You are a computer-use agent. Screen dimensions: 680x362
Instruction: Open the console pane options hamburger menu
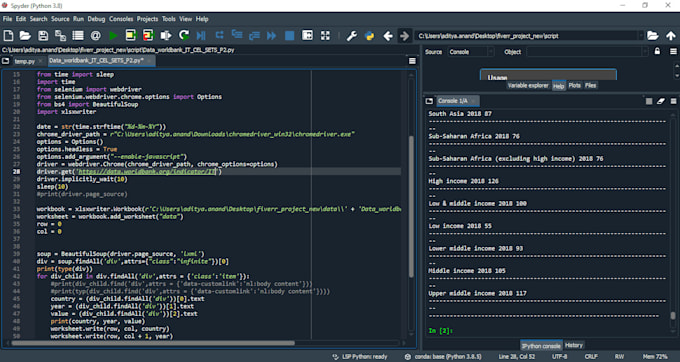tap(673, 101)
